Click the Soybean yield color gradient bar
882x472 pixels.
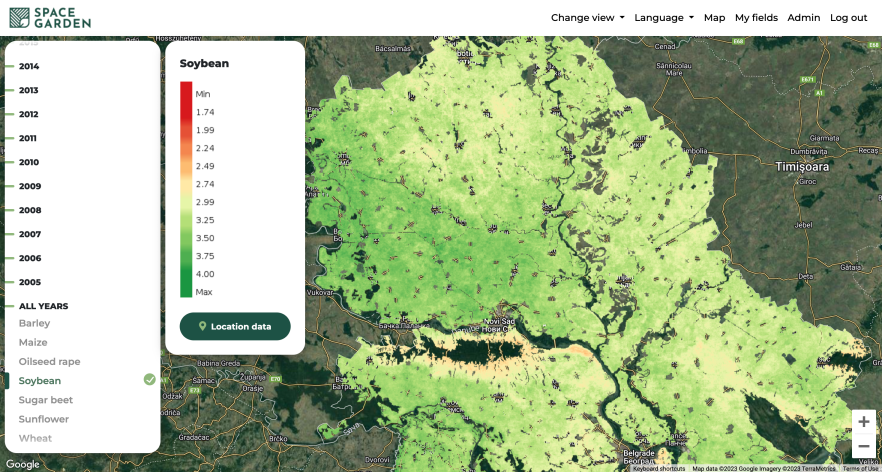point(186,189)
